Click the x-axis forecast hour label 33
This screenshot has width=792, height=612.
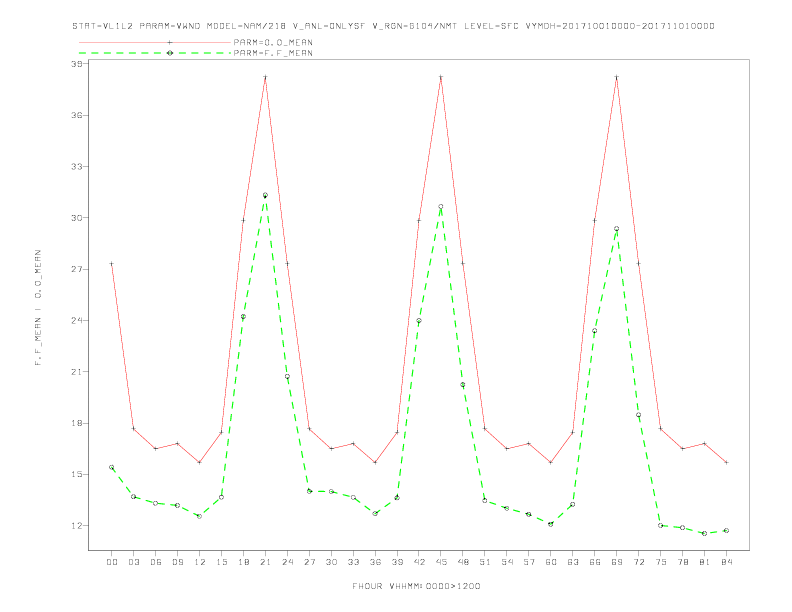tap(353, 562)
